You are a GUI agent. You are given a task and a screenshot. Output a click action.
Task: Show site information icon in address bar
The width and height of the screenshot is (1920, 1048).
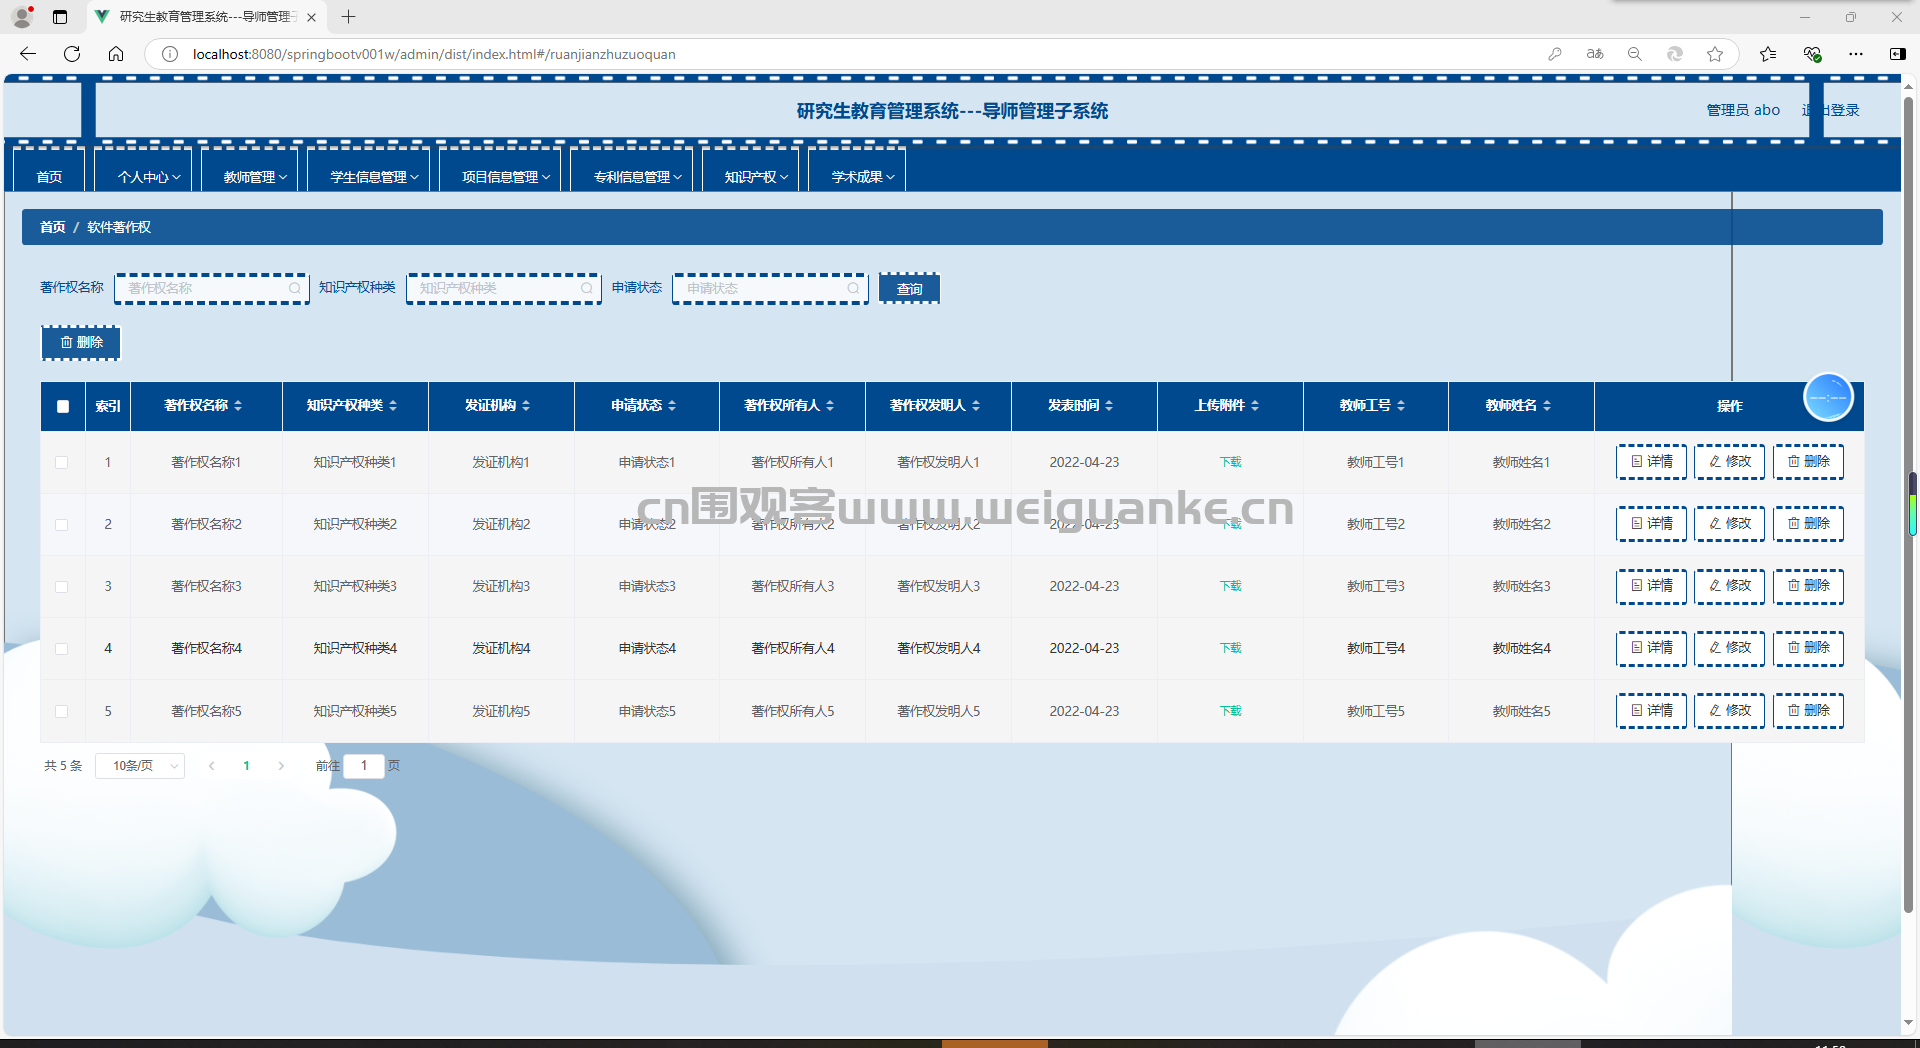click(170, 54)
